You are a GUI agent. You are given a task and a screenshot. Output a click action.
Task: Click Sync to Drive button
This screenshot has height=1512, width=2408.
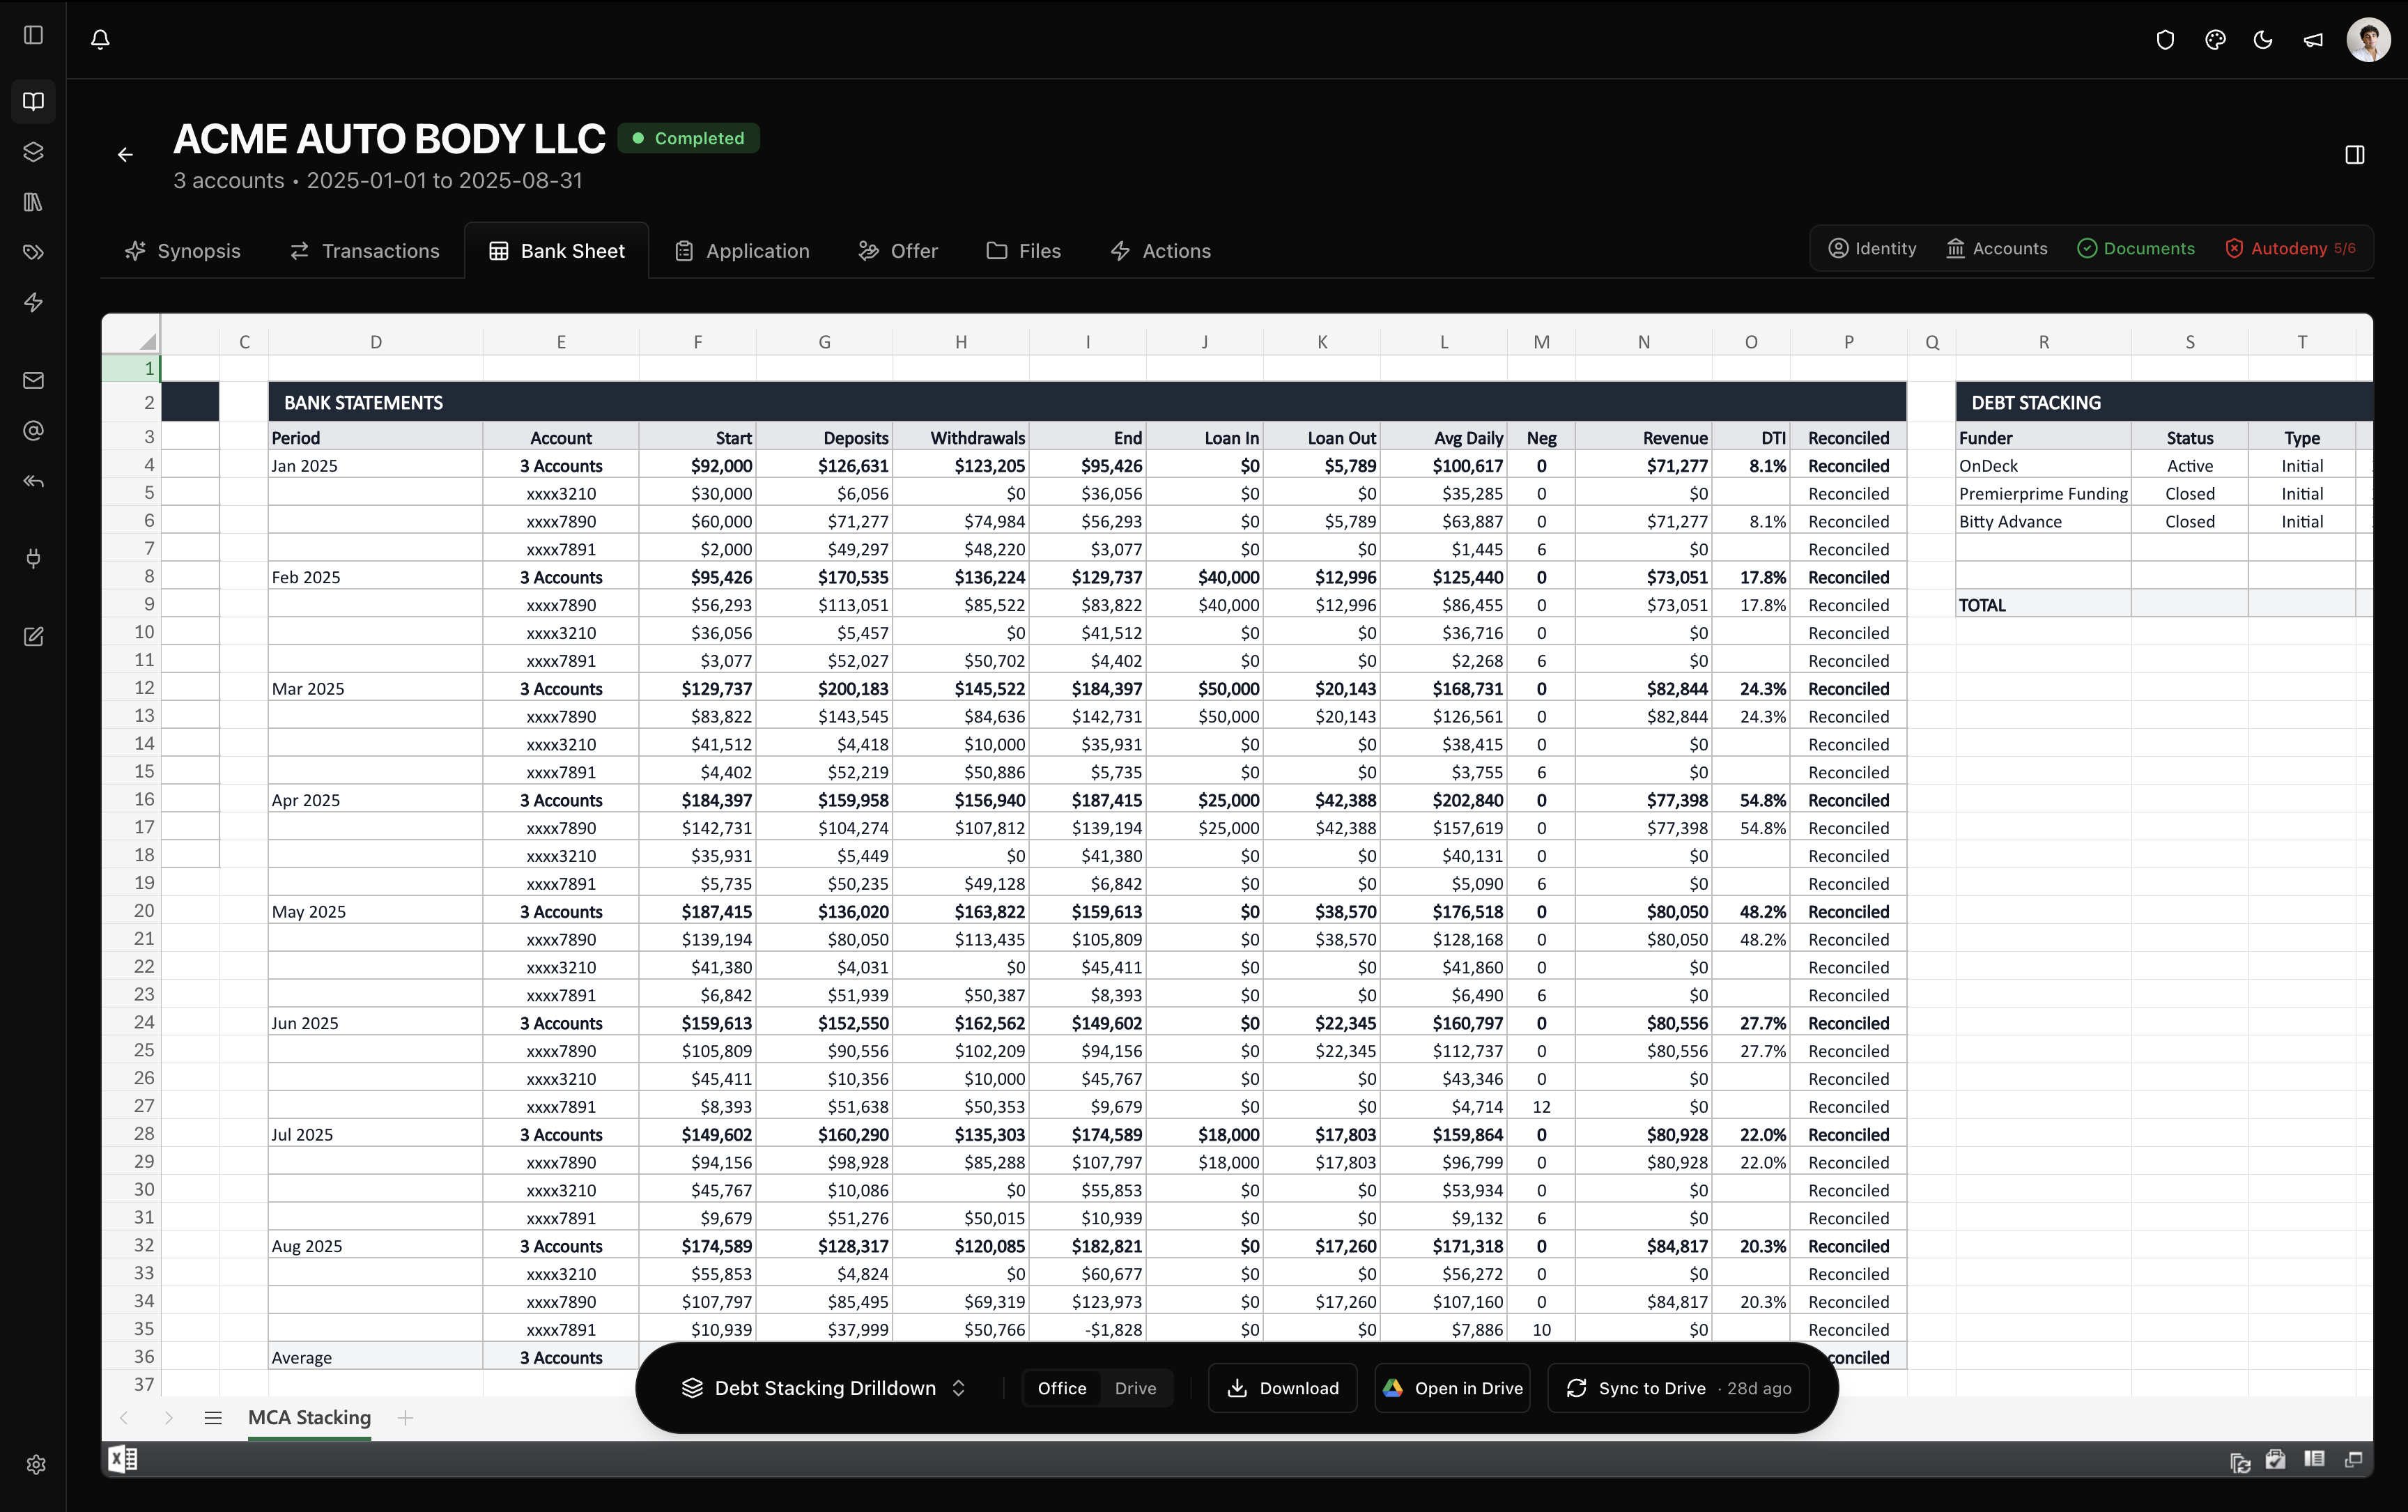click(x=1678, y=1388)
